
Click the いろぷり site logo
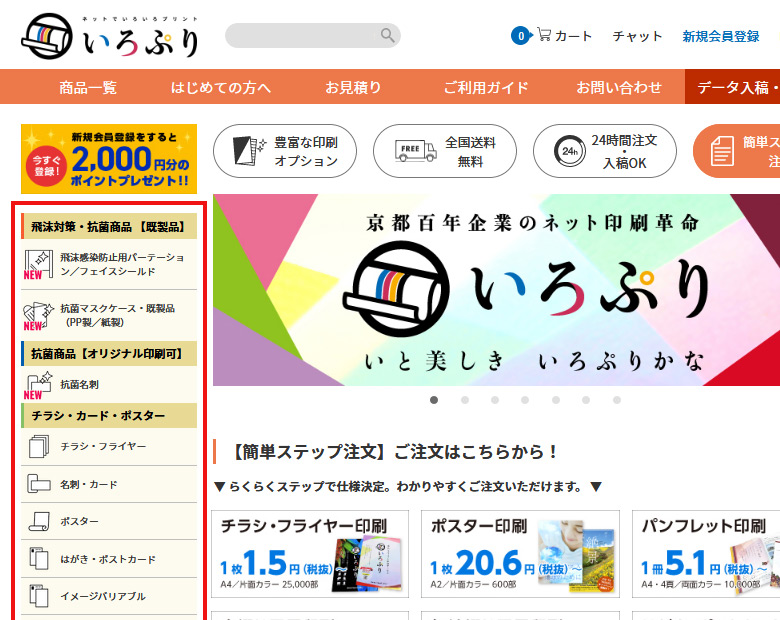tap(110, 36)
